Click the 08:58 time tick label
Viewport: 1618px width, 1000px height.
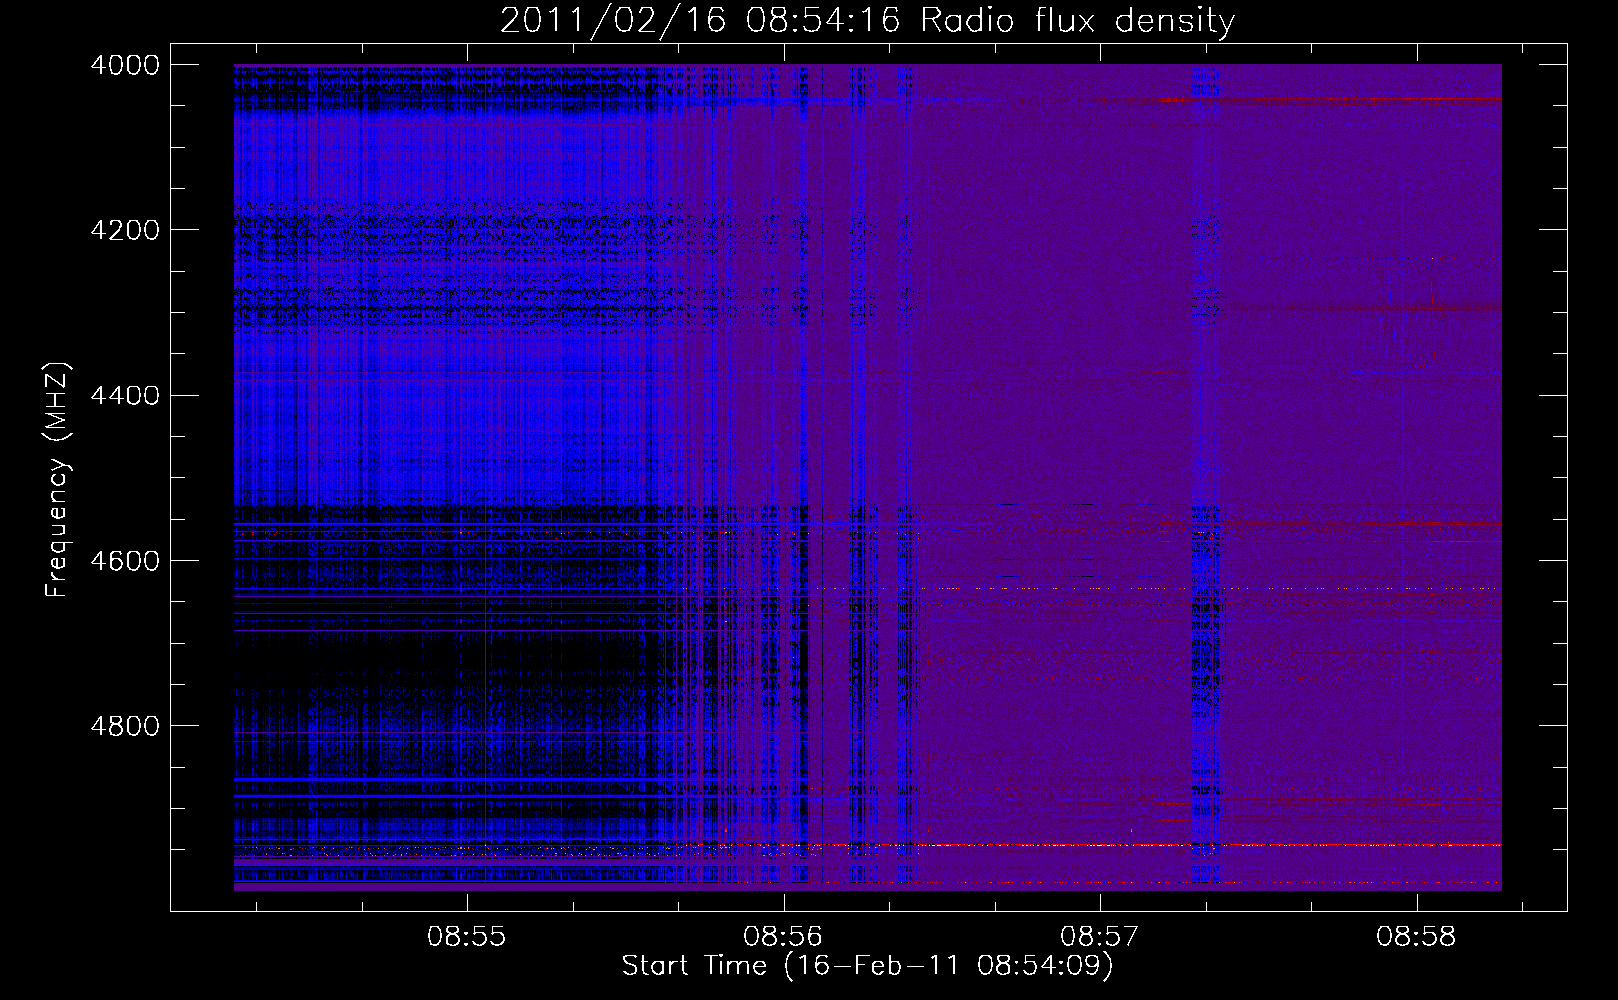click(1416, 937)
